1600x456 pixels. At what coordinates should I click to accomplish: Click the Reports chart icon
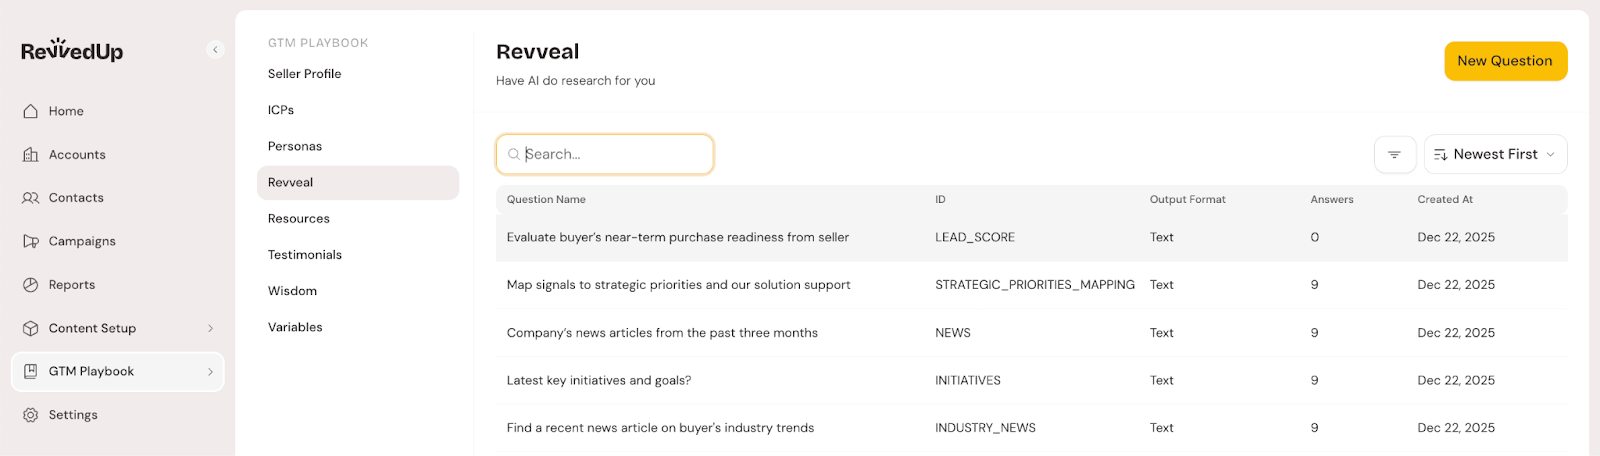click(x=31, y=285)
